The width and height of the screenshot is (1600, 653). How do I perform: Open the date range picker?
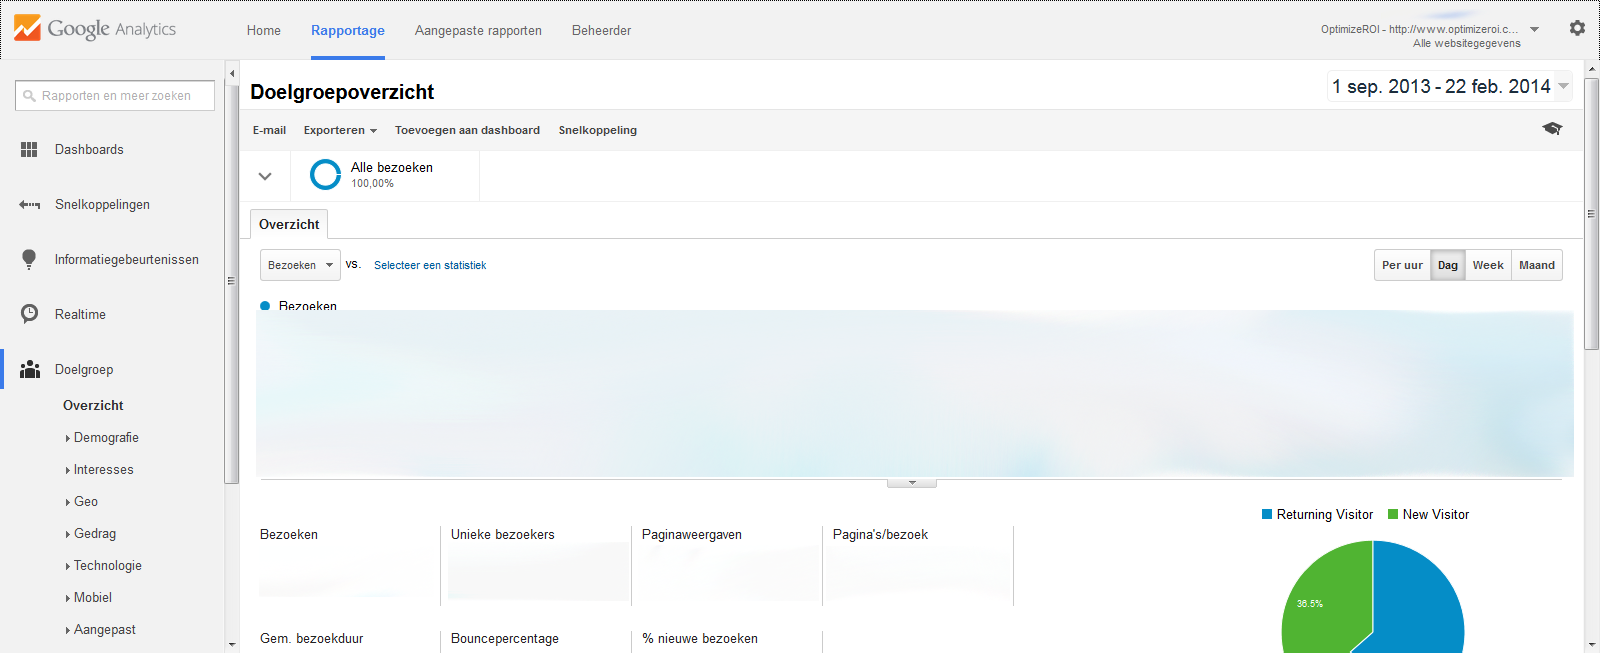(x=1449, y=86)
